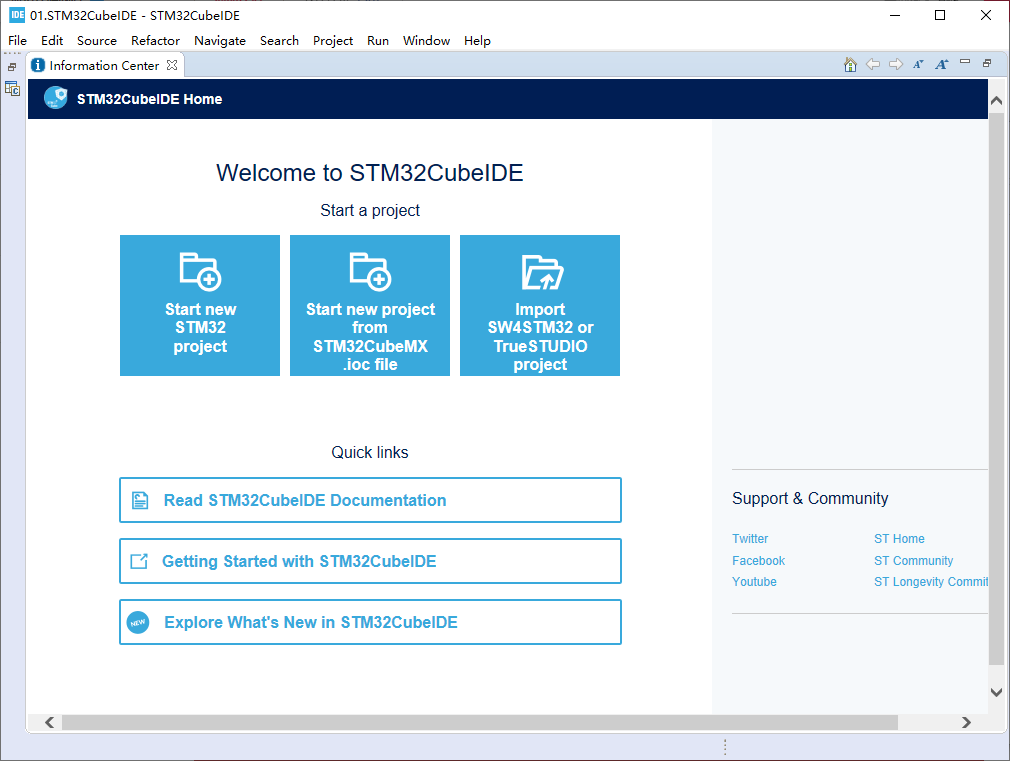Image resolution: width=1010 pixels, height=761 pixels.
Task: Open the ST Home link
Action: [x=899, y=539]
